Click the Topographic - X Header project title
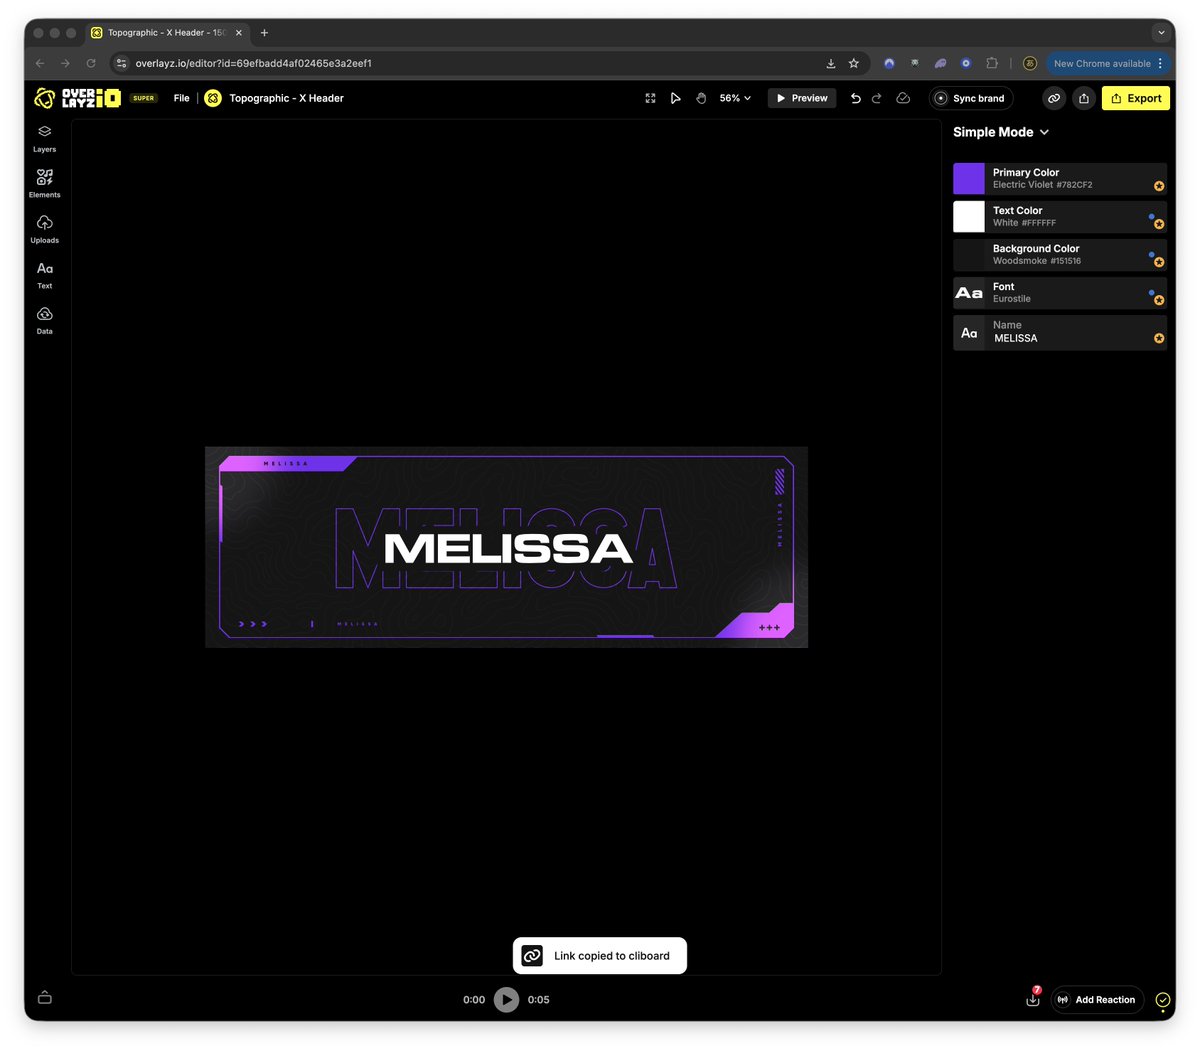This screenshot has height=1051, width=1200. 286,98
